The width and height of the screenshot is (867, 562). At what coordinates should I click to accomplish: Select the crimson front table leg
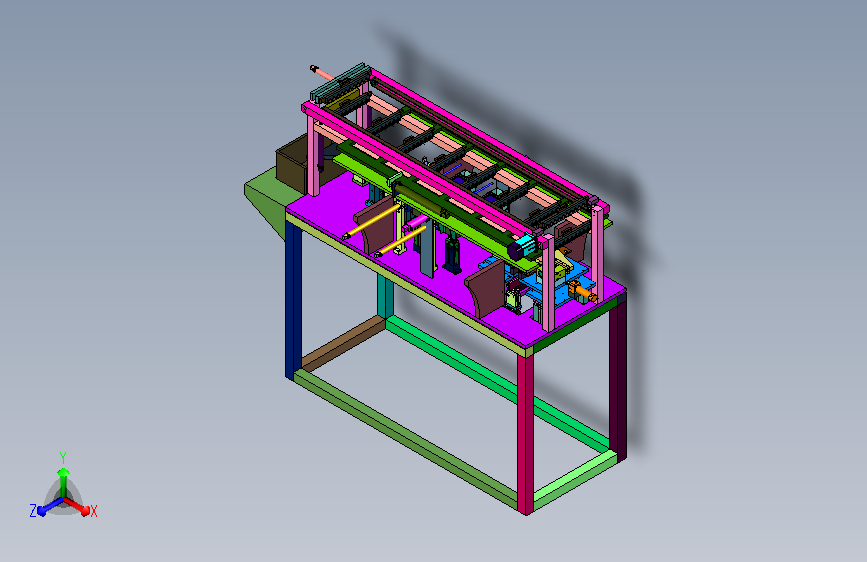coord(525,434)
